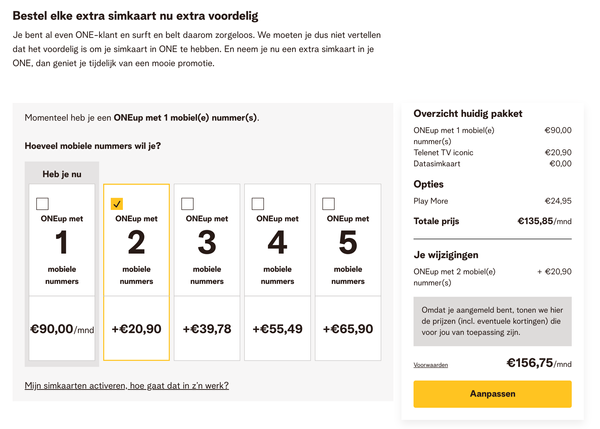Image resolution: width=600 pixels, height=429 pixels.
Task: Tick the ONEup met 3 checkbox
Action: click(x=188, y=204)
